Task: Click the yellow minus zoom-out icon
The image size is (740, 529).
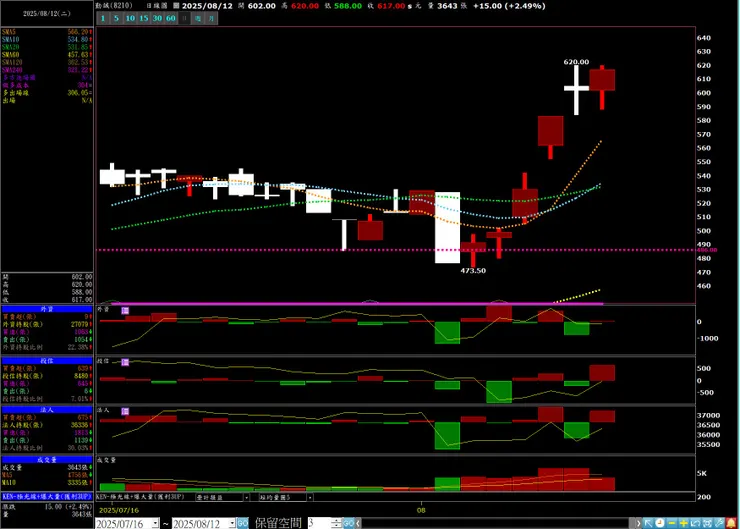Action: 672,523
